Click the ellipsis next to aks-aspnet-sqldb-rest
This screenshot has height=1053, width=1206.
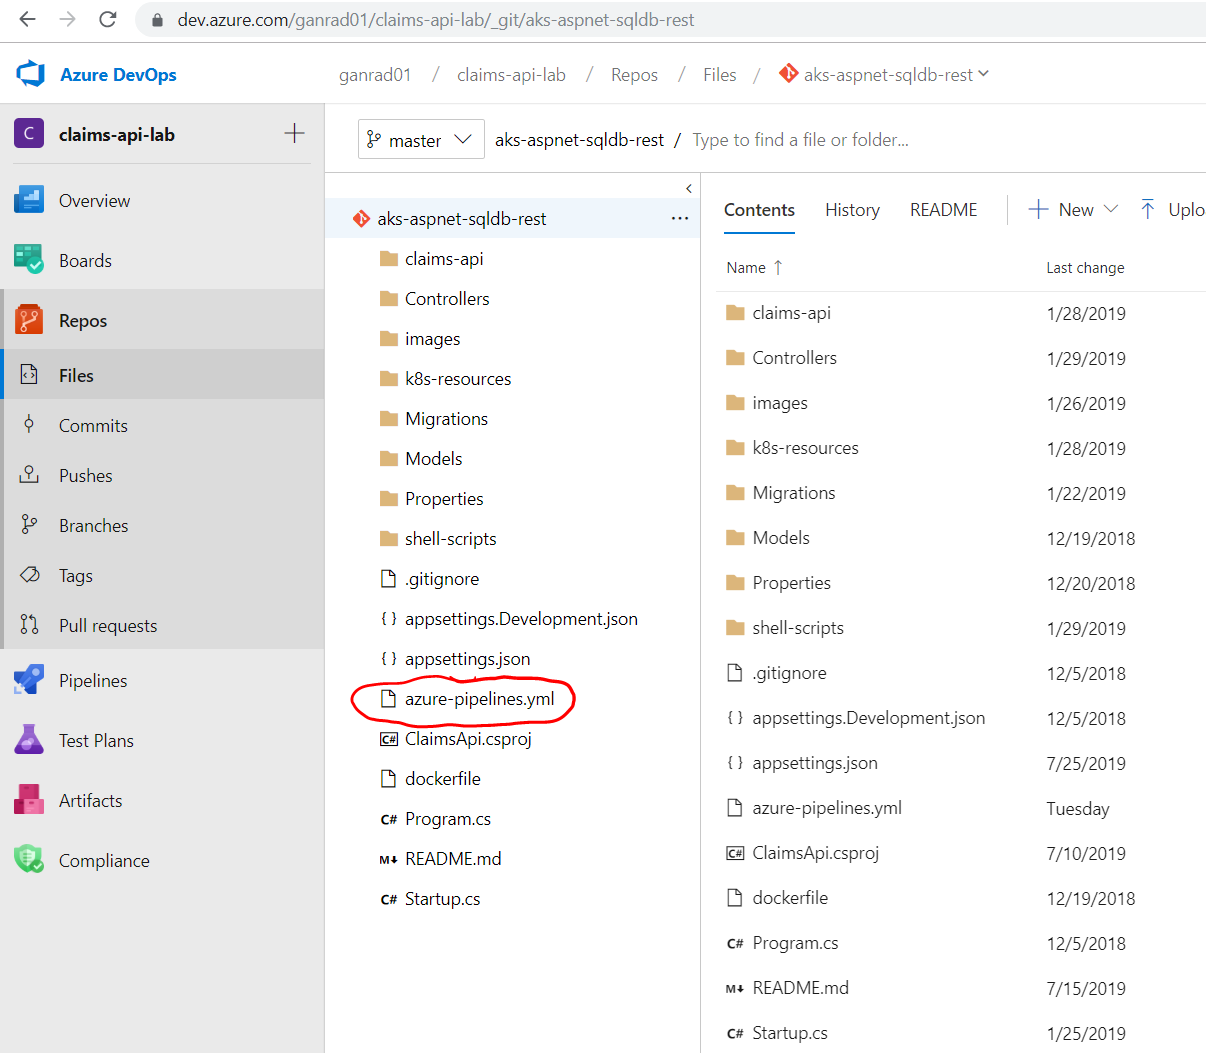tap(680, 218)
